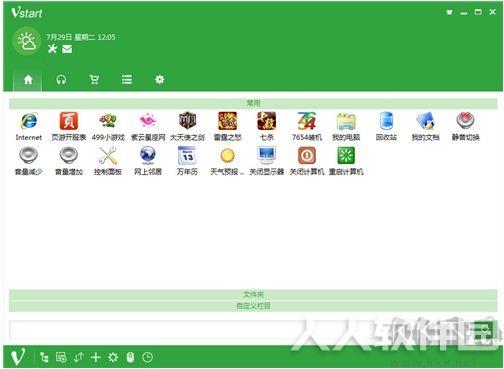This screenshot has height=369, width=504.
Task: Expand the 自定义栏目 category bar
Action: coord(253,306)
